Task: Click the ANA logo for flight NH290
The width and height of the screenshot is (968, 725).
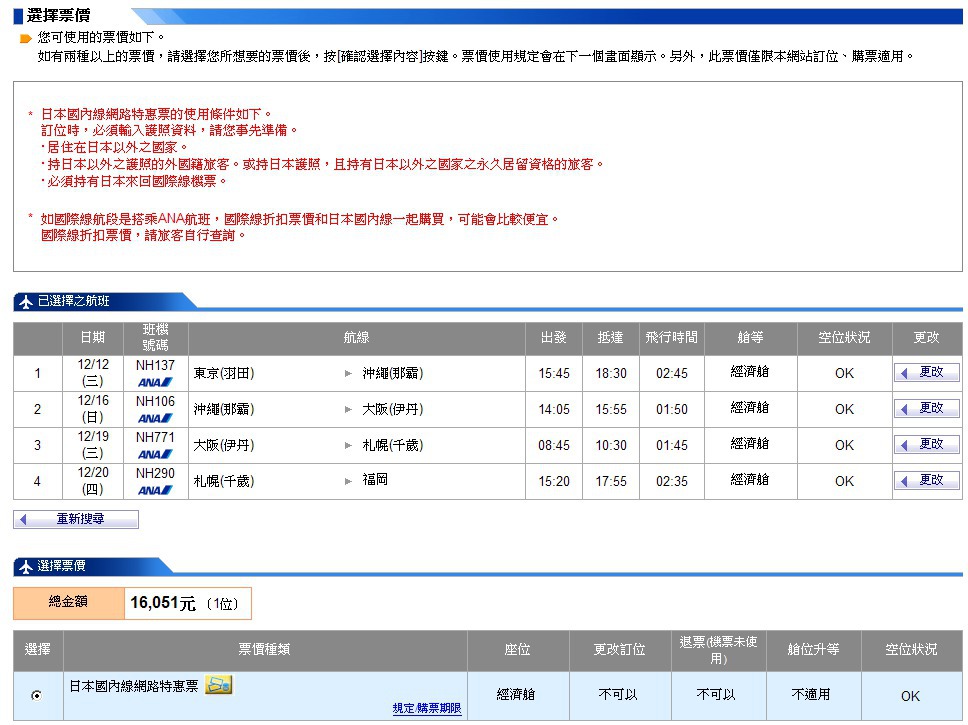Action: 155,490
